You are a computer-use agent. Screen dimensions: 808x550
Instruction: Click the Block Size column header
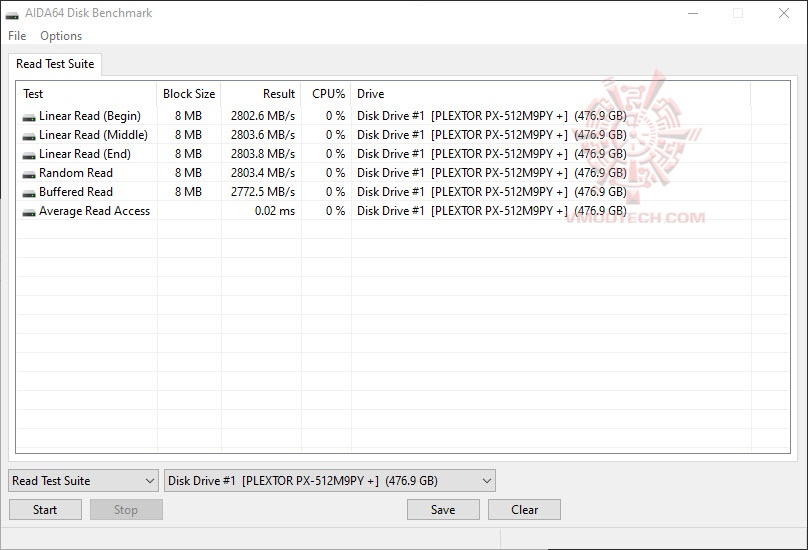[x=189, y=94]
